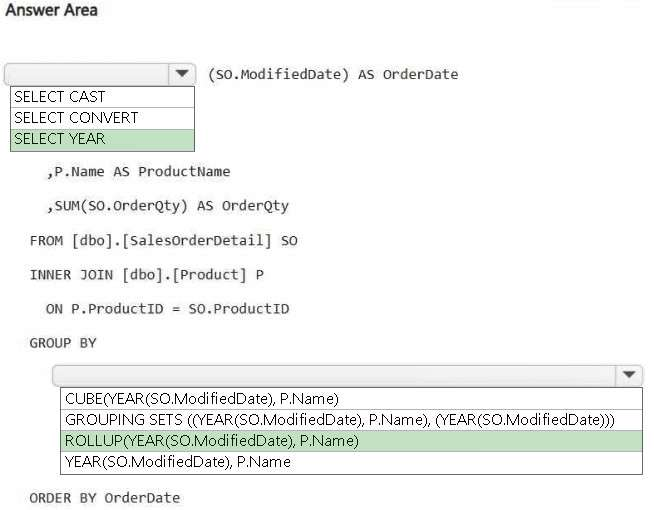This screenshot has height=510, width=654.
Task: Expand the GROUP BY dropdown arrow
Action: point(629,375)
